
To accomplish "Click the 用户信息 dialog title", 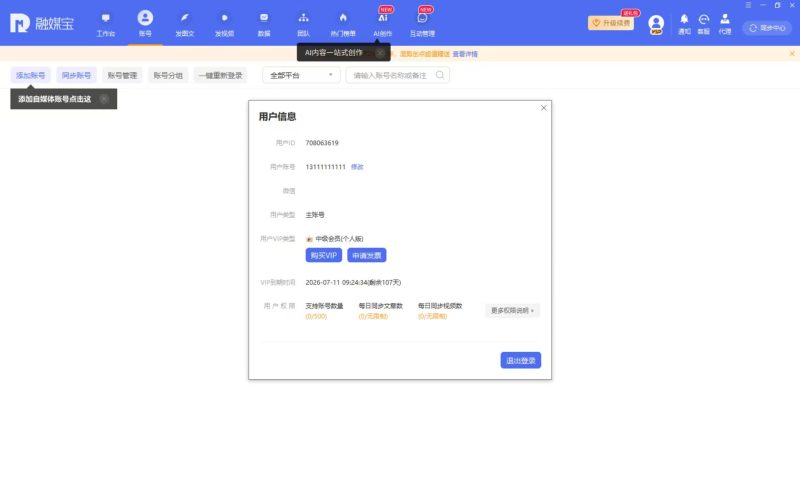I will click(x=277, y=117).
